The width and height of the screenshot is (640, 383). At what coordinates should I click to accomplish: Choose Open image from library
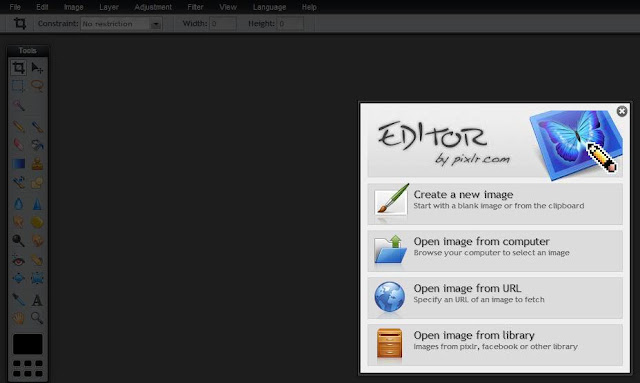point(495,345)
